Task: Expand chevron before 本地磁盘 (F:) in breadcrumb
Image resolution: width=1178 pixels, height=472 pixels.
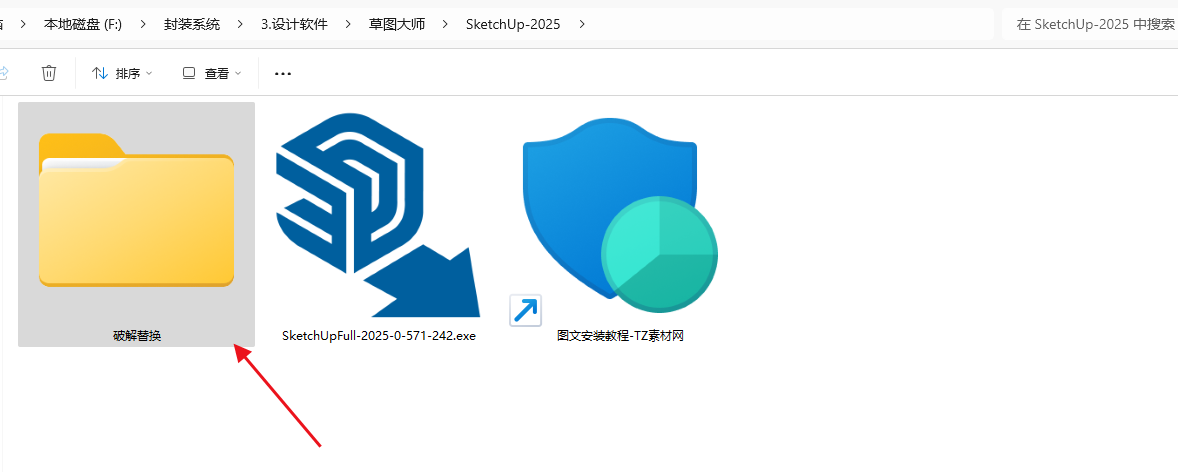Action: click(23, 24)
